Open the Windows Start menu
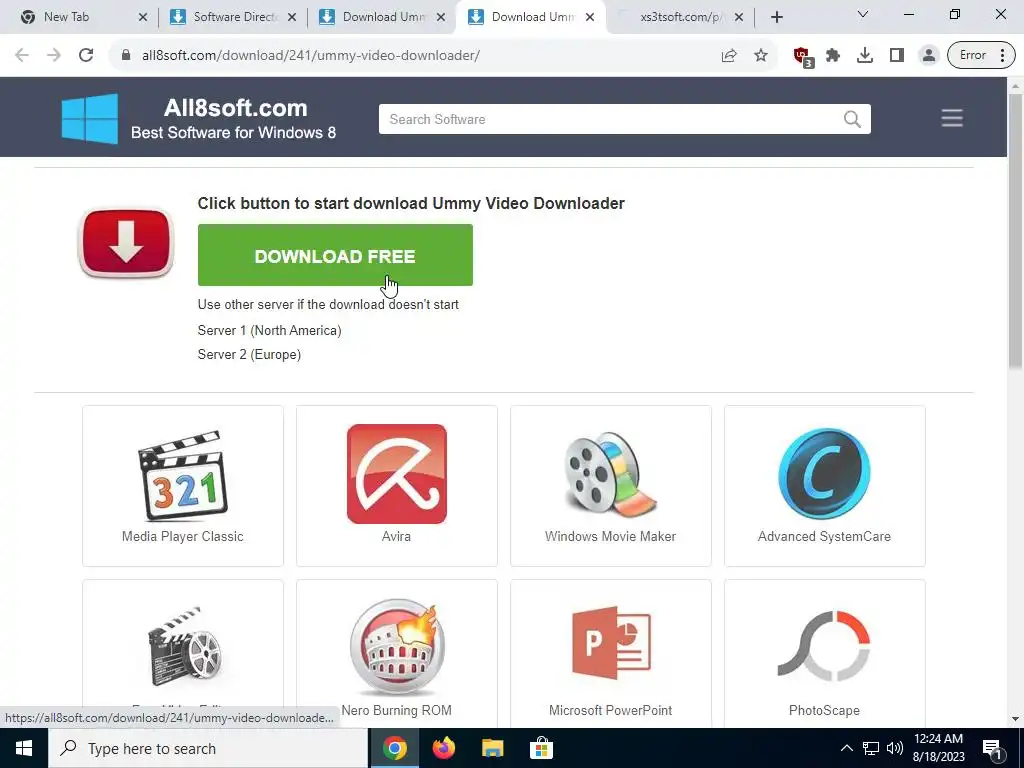The width and height of the screenshot is (1024, 768). (x=24, y=748)
